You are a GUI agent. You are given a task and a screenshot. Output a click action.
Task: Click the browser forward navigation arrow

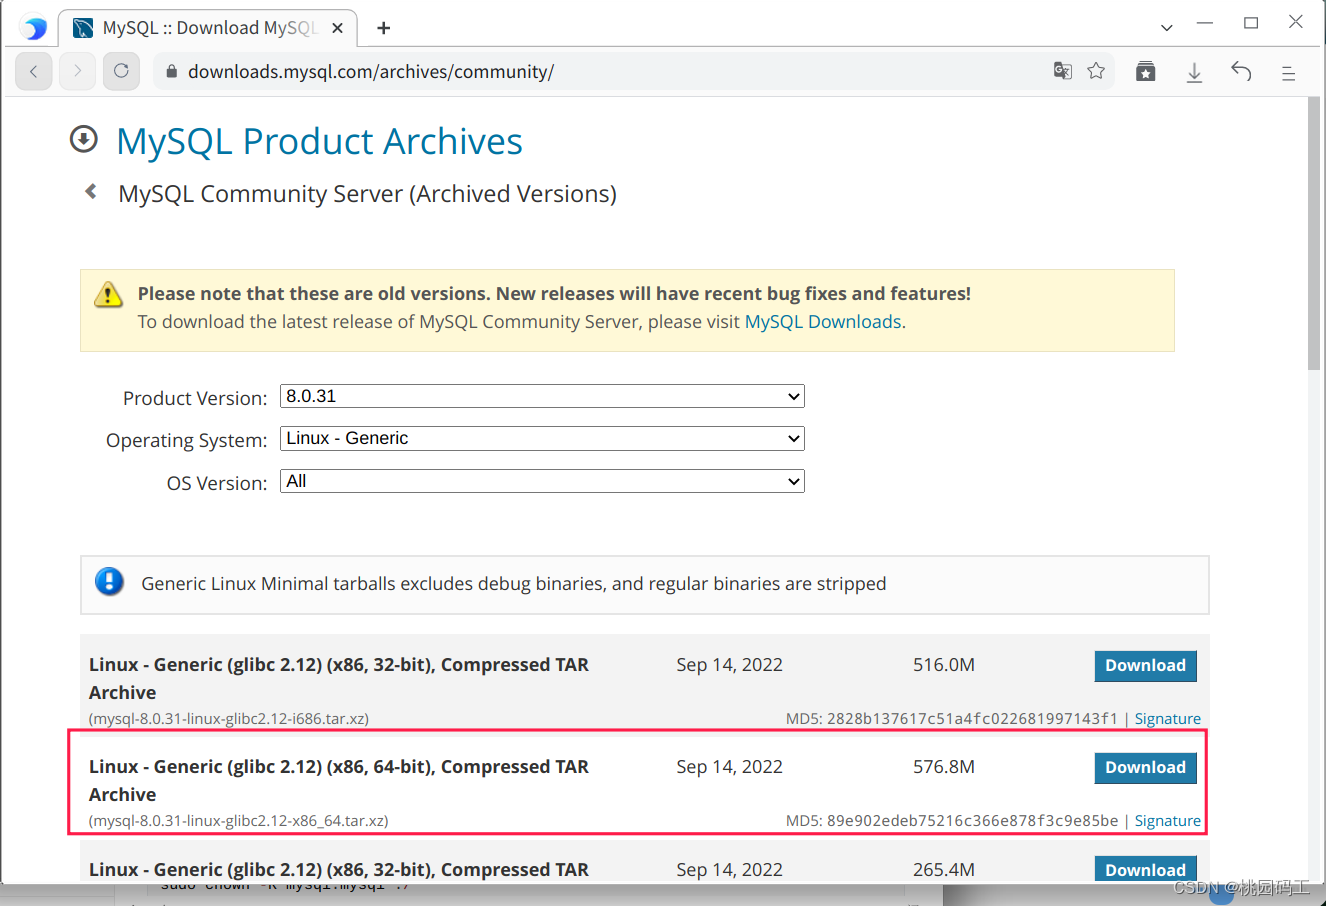(77, 71)
